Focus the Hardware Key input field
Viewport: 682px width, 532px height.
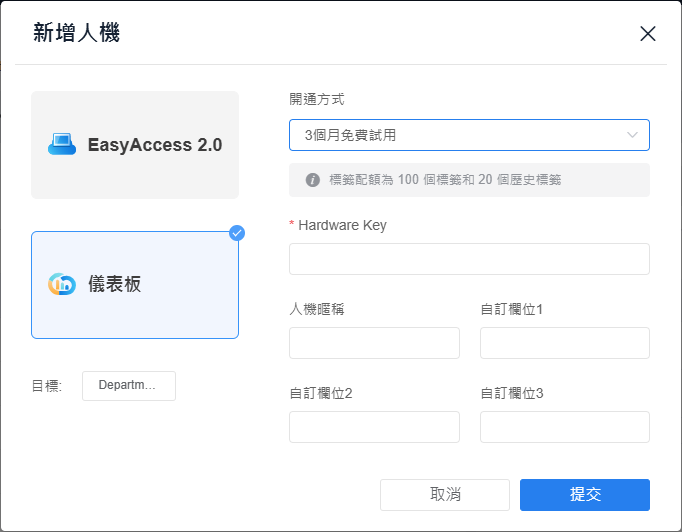pos(469,259)
